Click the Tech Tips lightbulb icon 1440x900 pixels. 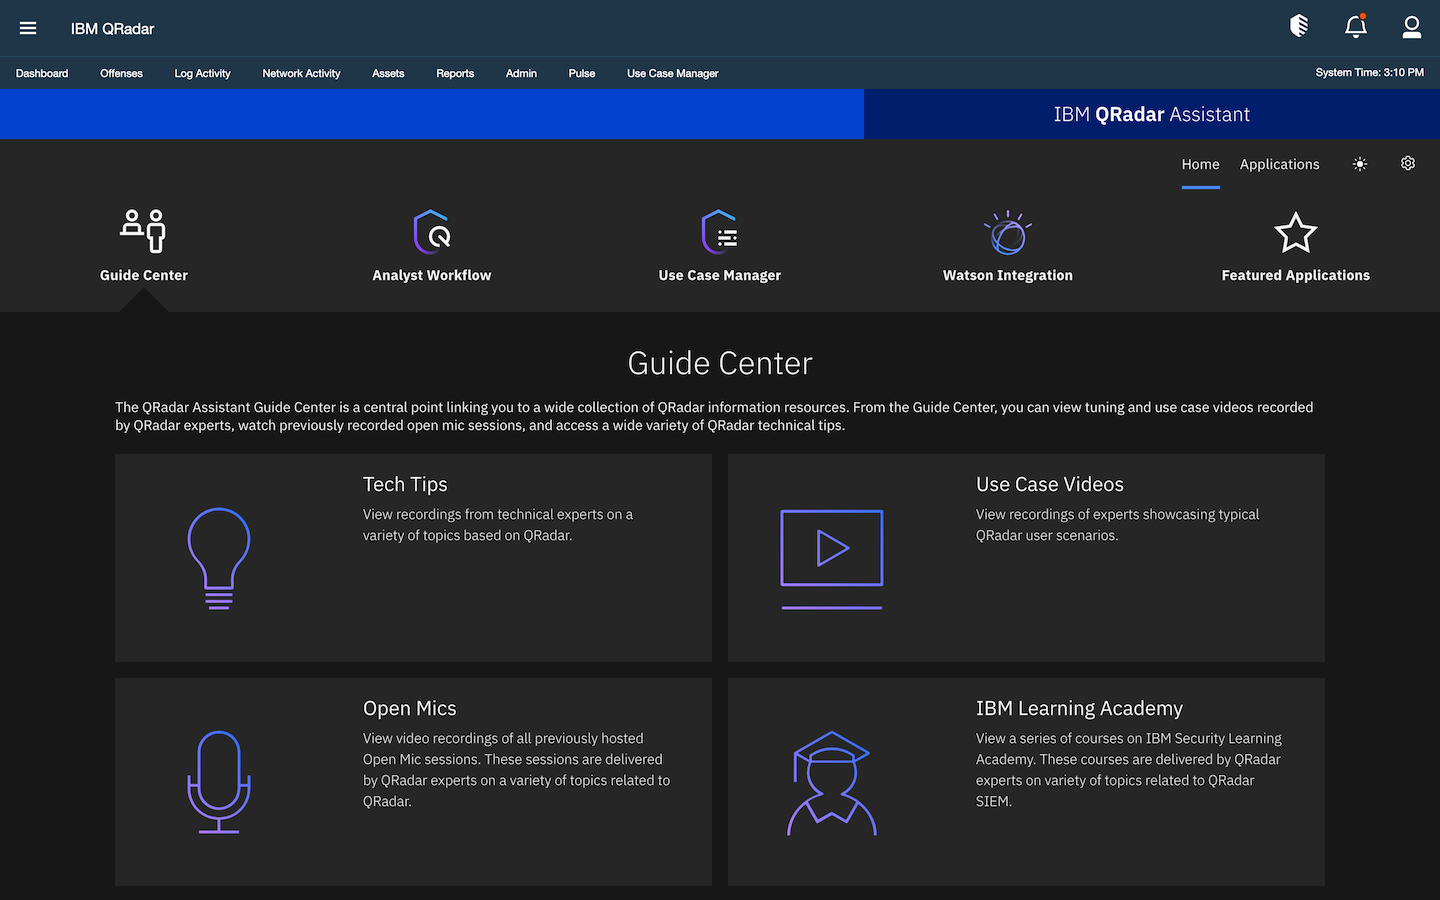pos(218,558)
